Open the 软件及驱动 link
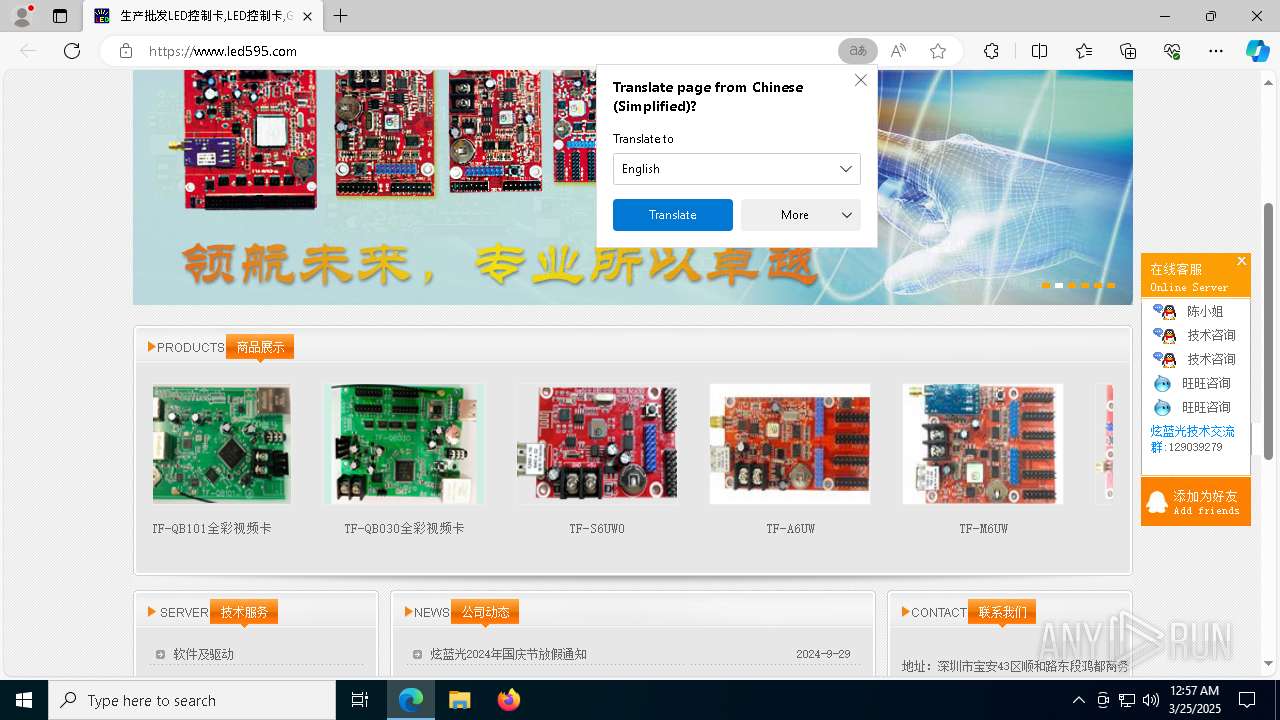Image resolution: width=1280 pixels, height=720 pixels. pyautogui.click(x=203, y=654)
